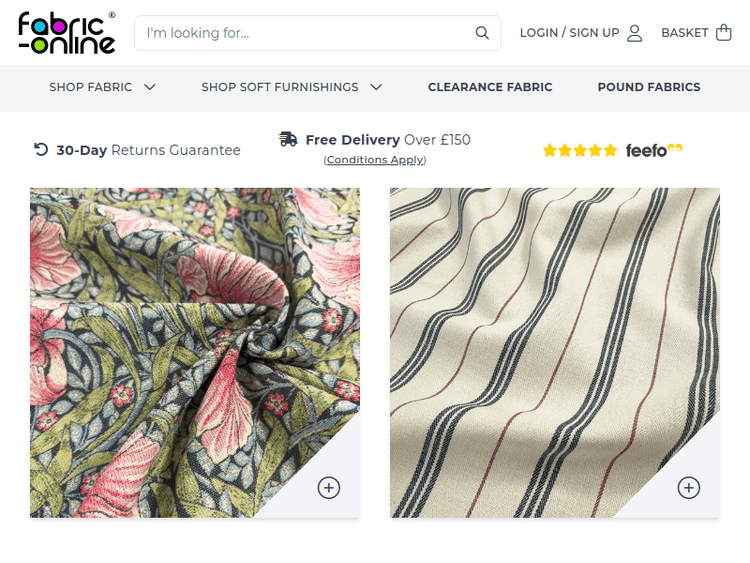Expand the Shop Soft Furnishings chevron

(376, 87)
